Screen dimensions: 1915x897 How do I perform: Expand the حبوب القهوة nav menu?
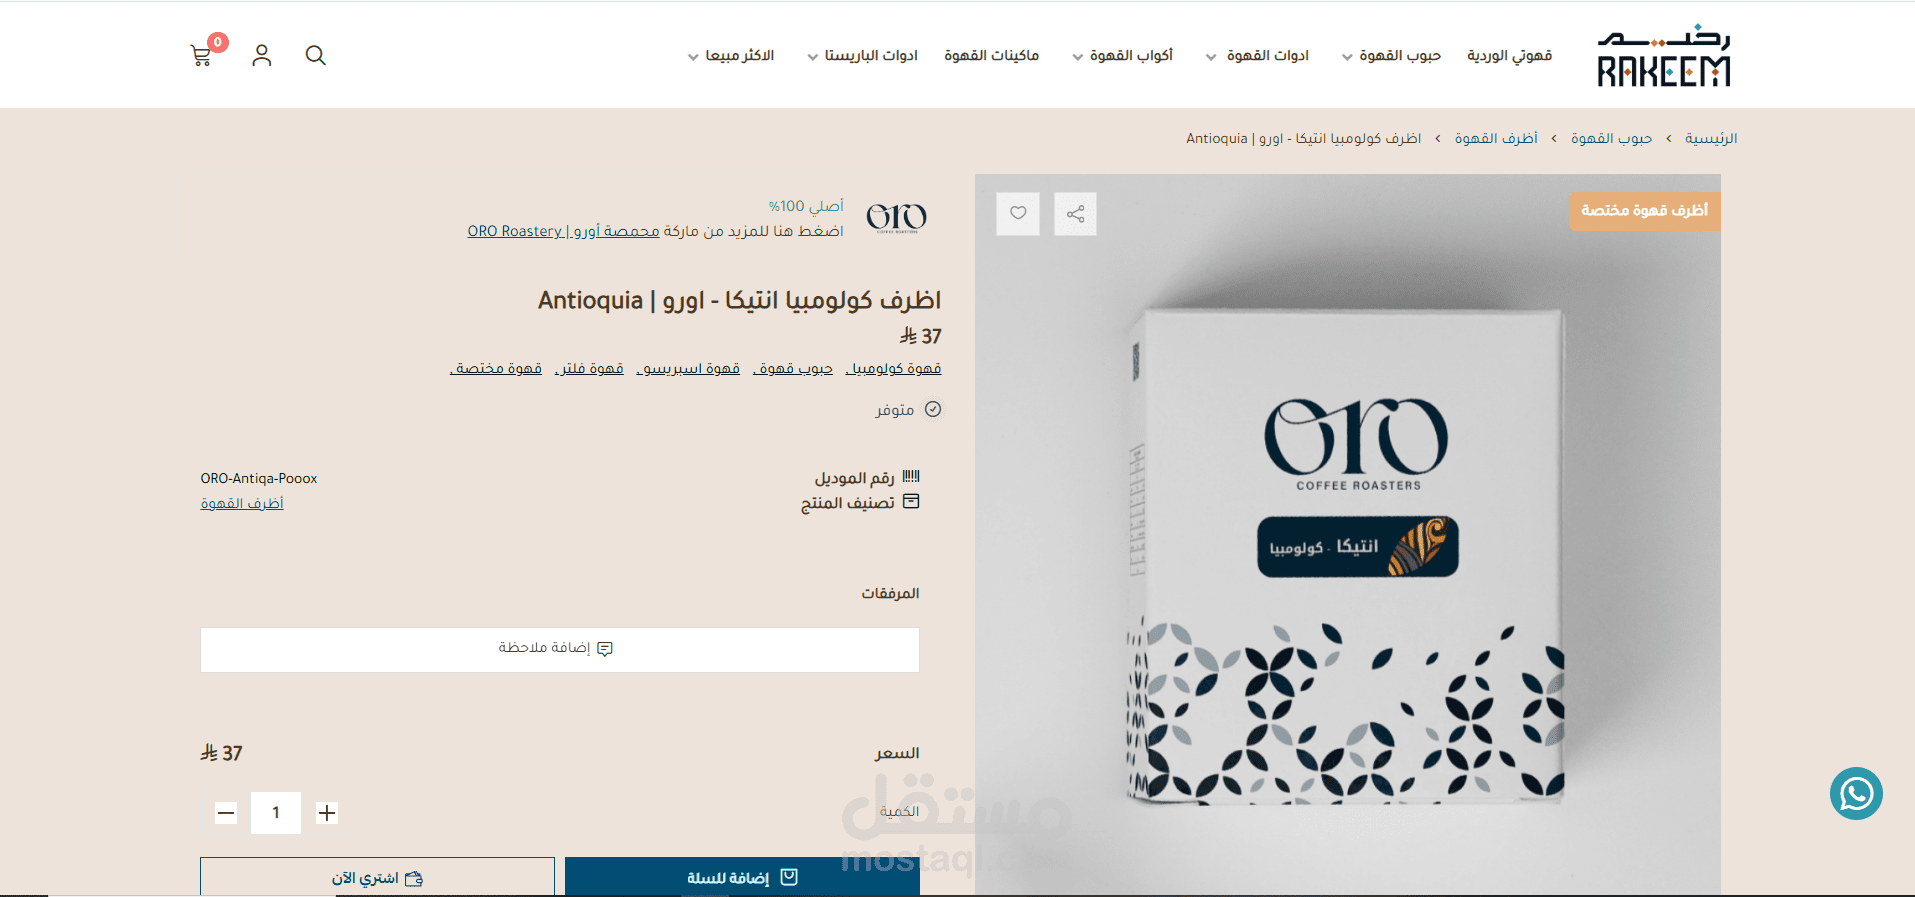(x=1391, y=56)
